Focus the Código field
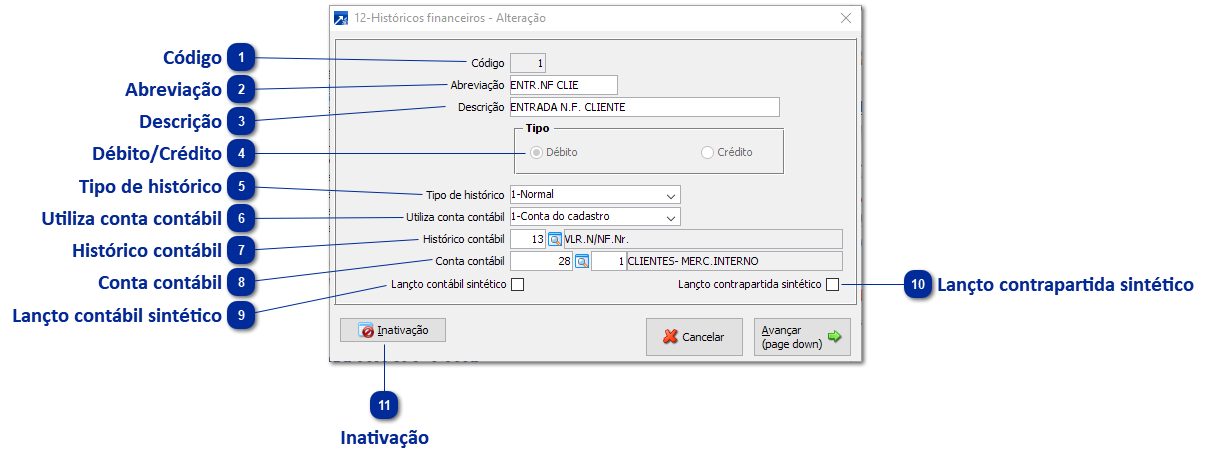 coord(528,63)
